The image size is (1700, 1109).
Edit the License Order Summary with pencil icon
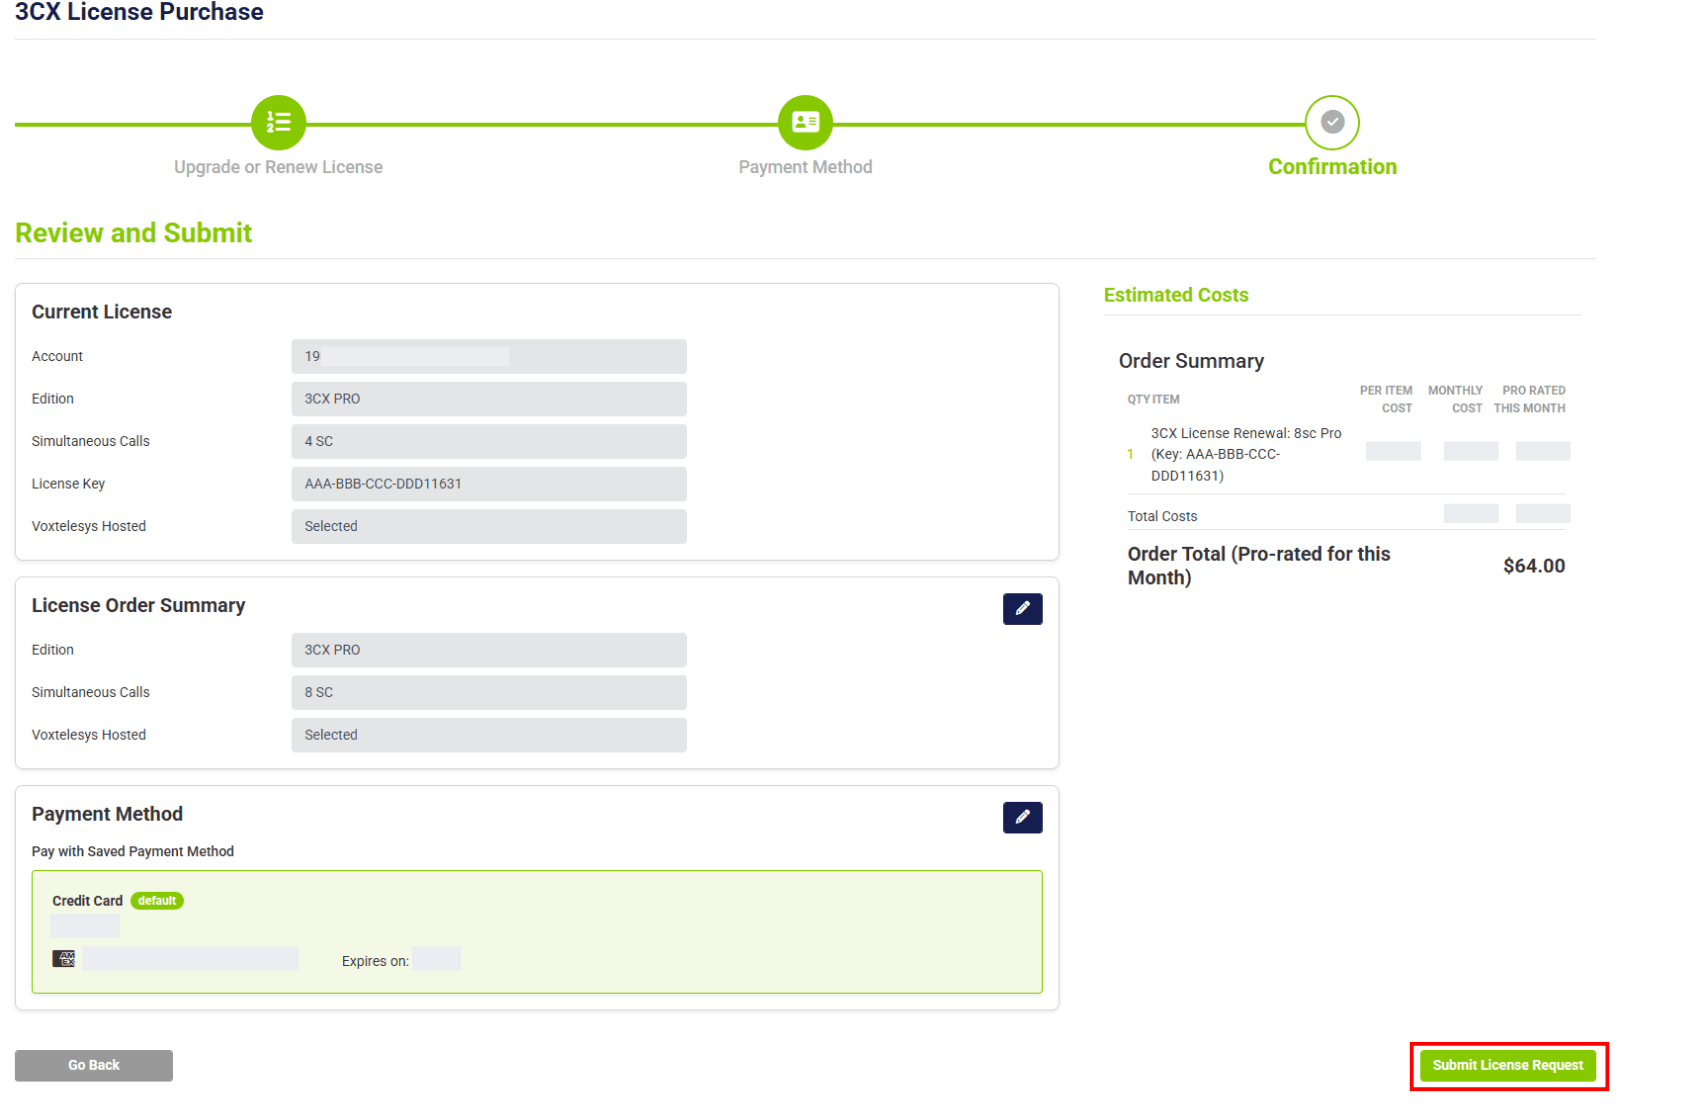(x=1022, y=609)
